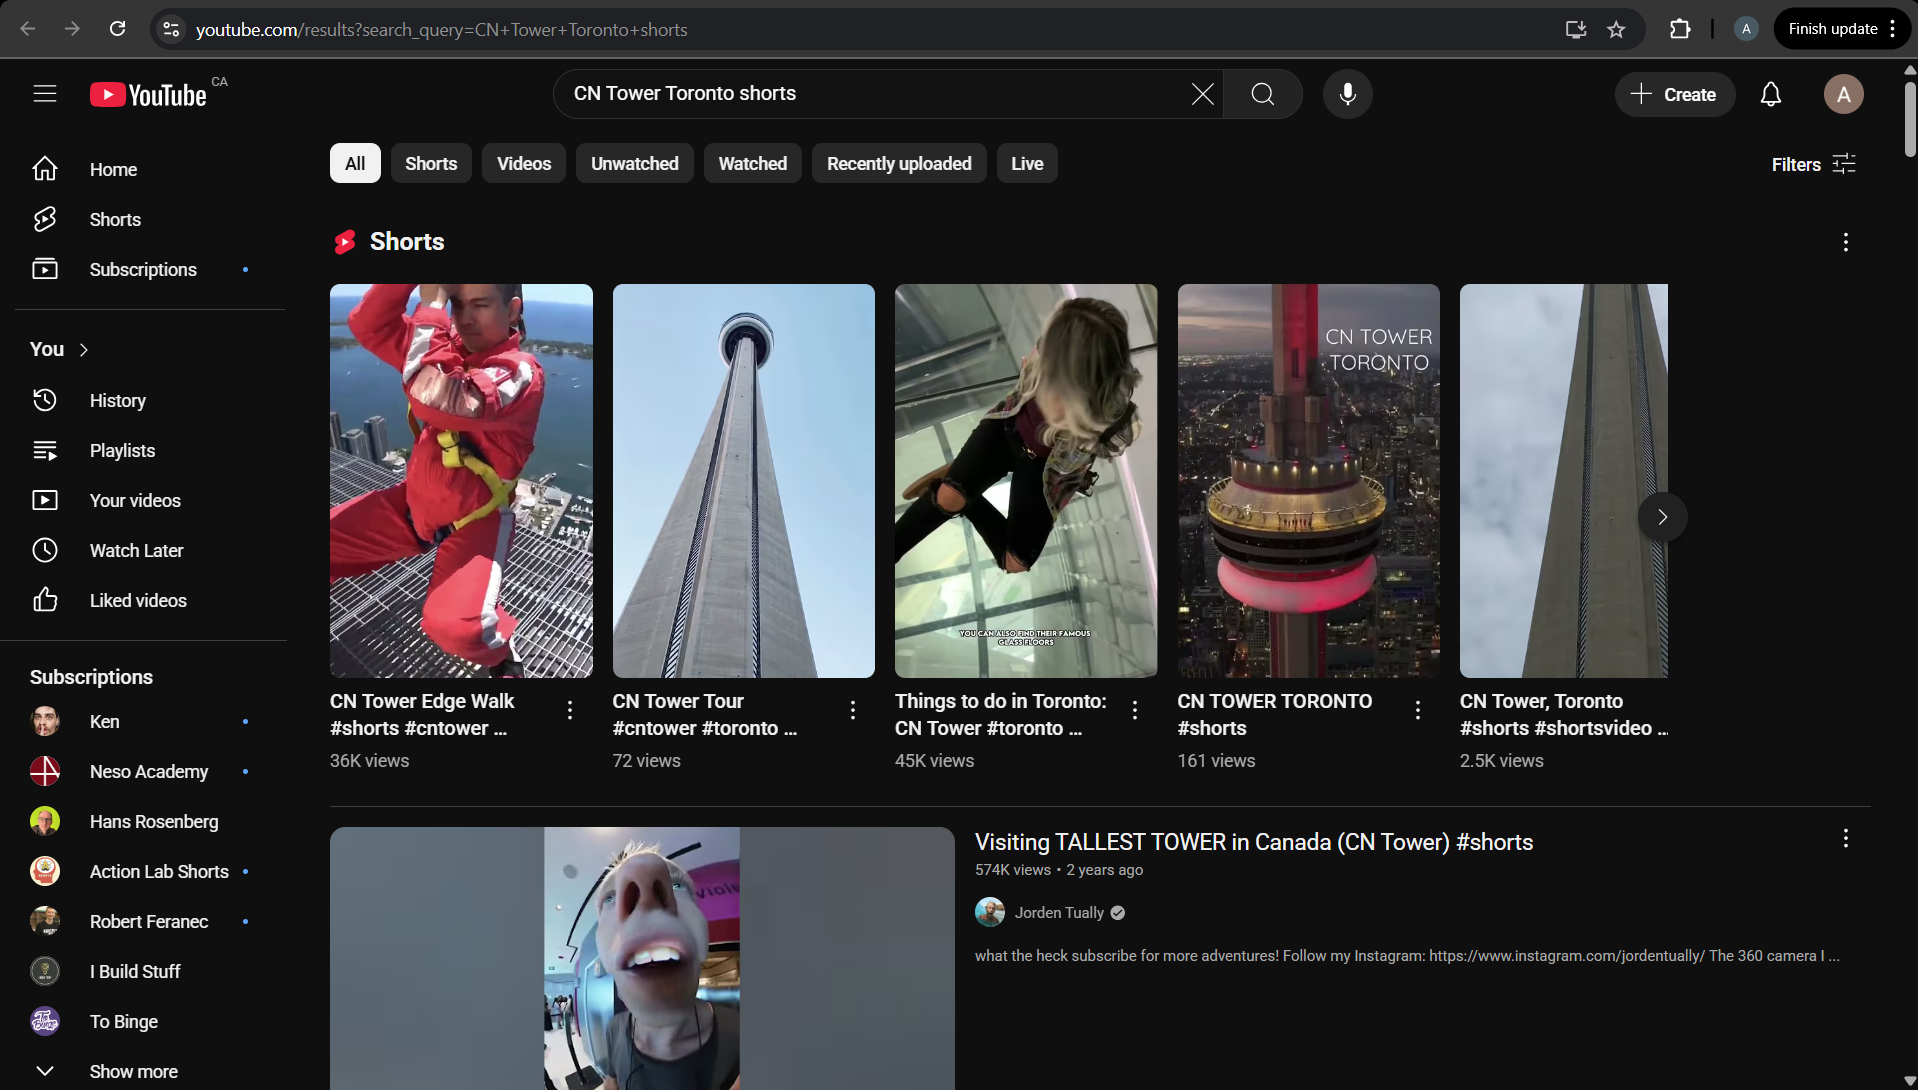The height and width of the screenshot is (1090, 1918).
Task: Open options for Things to do short
Action: pos(1135,710)
